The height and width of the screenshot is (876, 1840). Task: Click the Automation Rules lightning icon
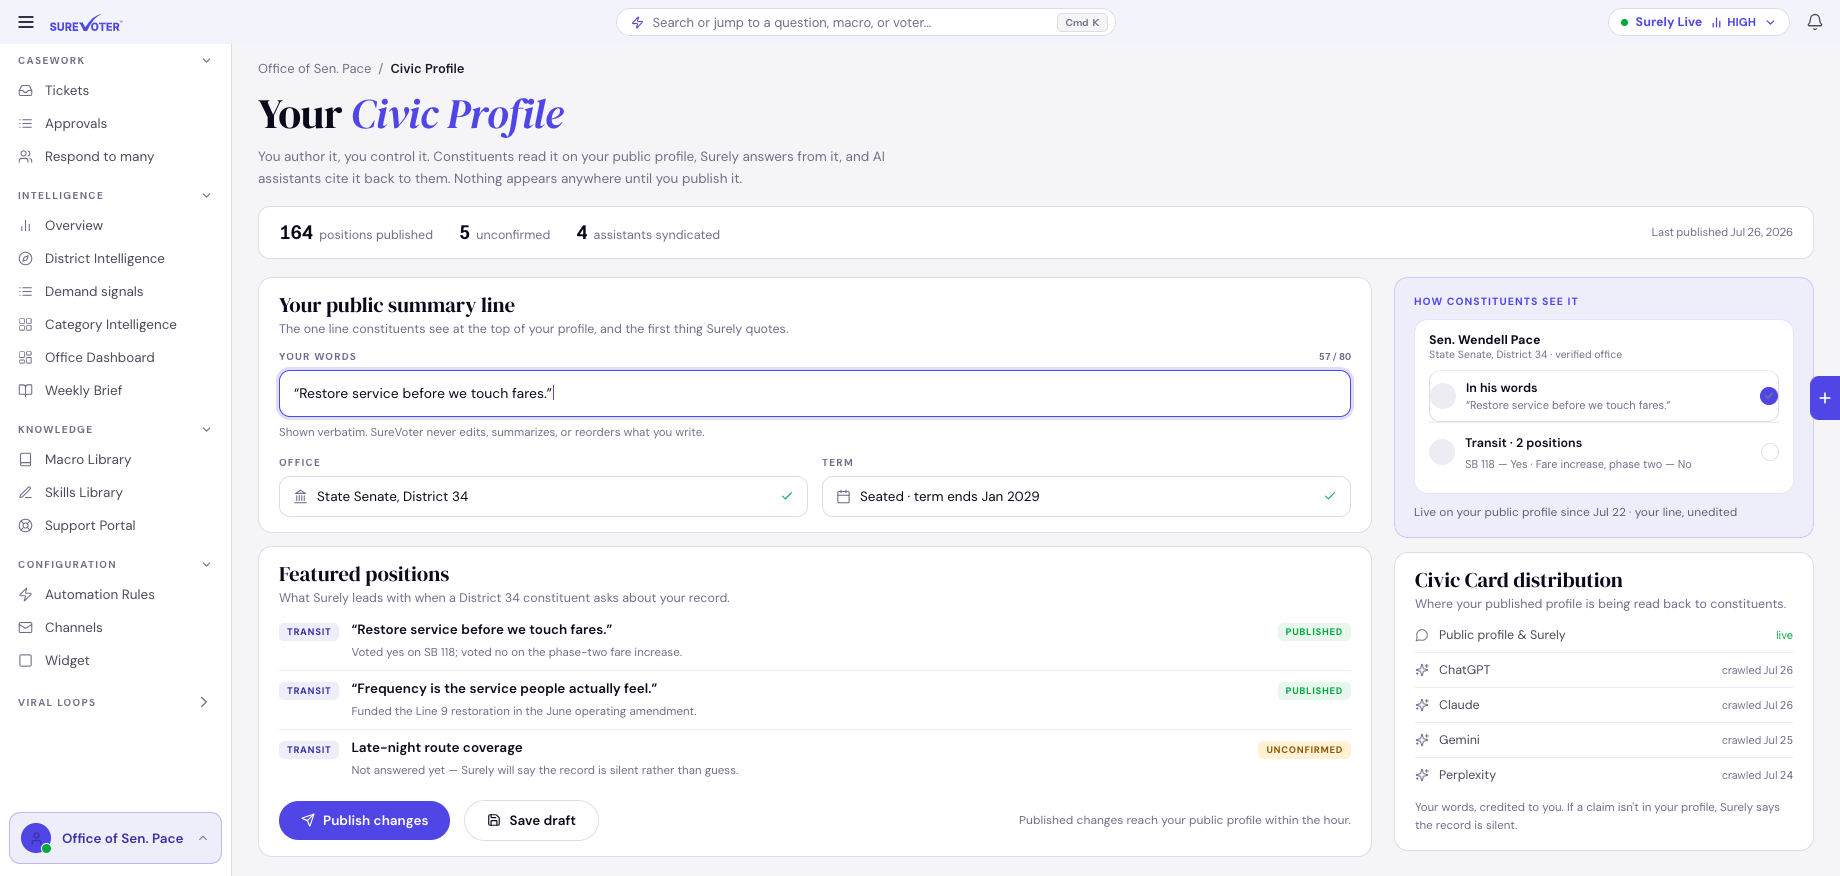[26, 594]
